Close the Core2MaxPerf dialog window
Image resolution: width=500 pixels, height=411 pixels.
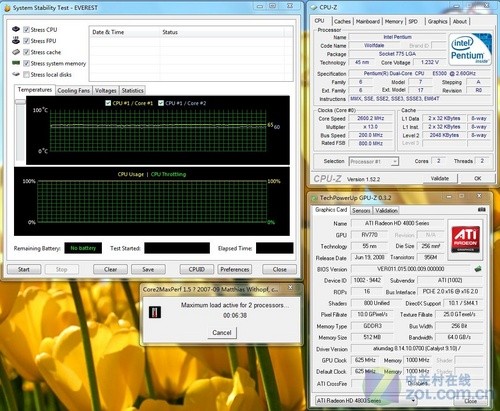290,287
